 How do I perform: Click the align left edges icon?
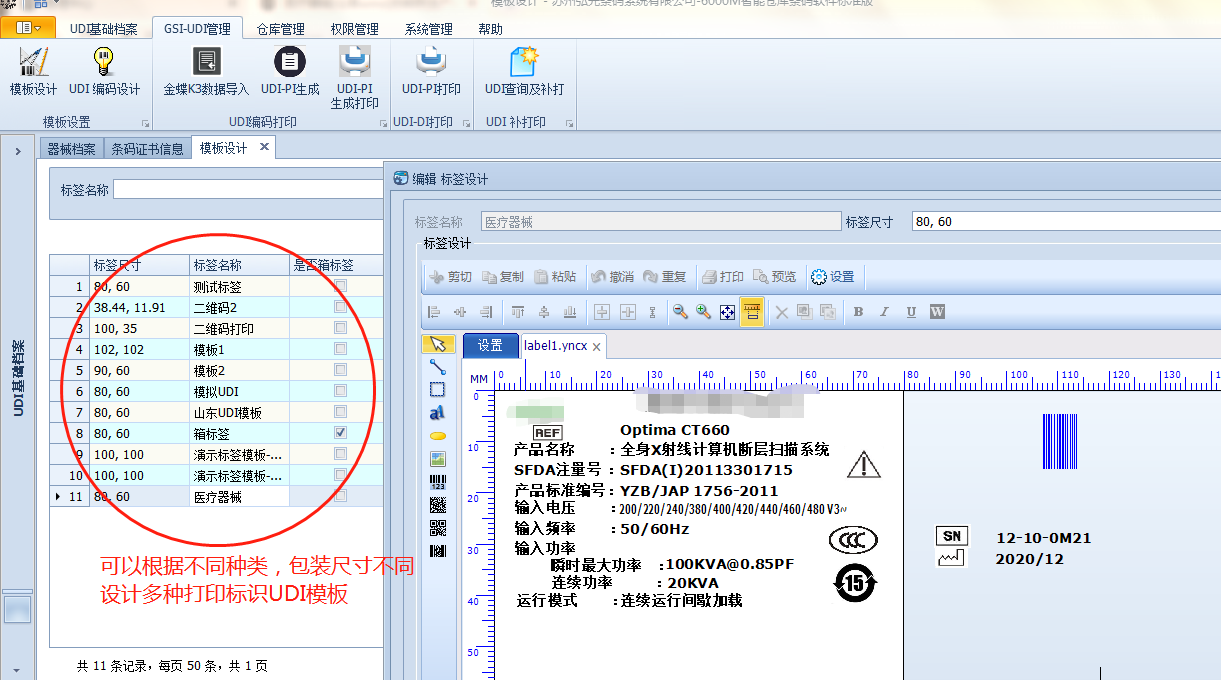tap(435, 312)
